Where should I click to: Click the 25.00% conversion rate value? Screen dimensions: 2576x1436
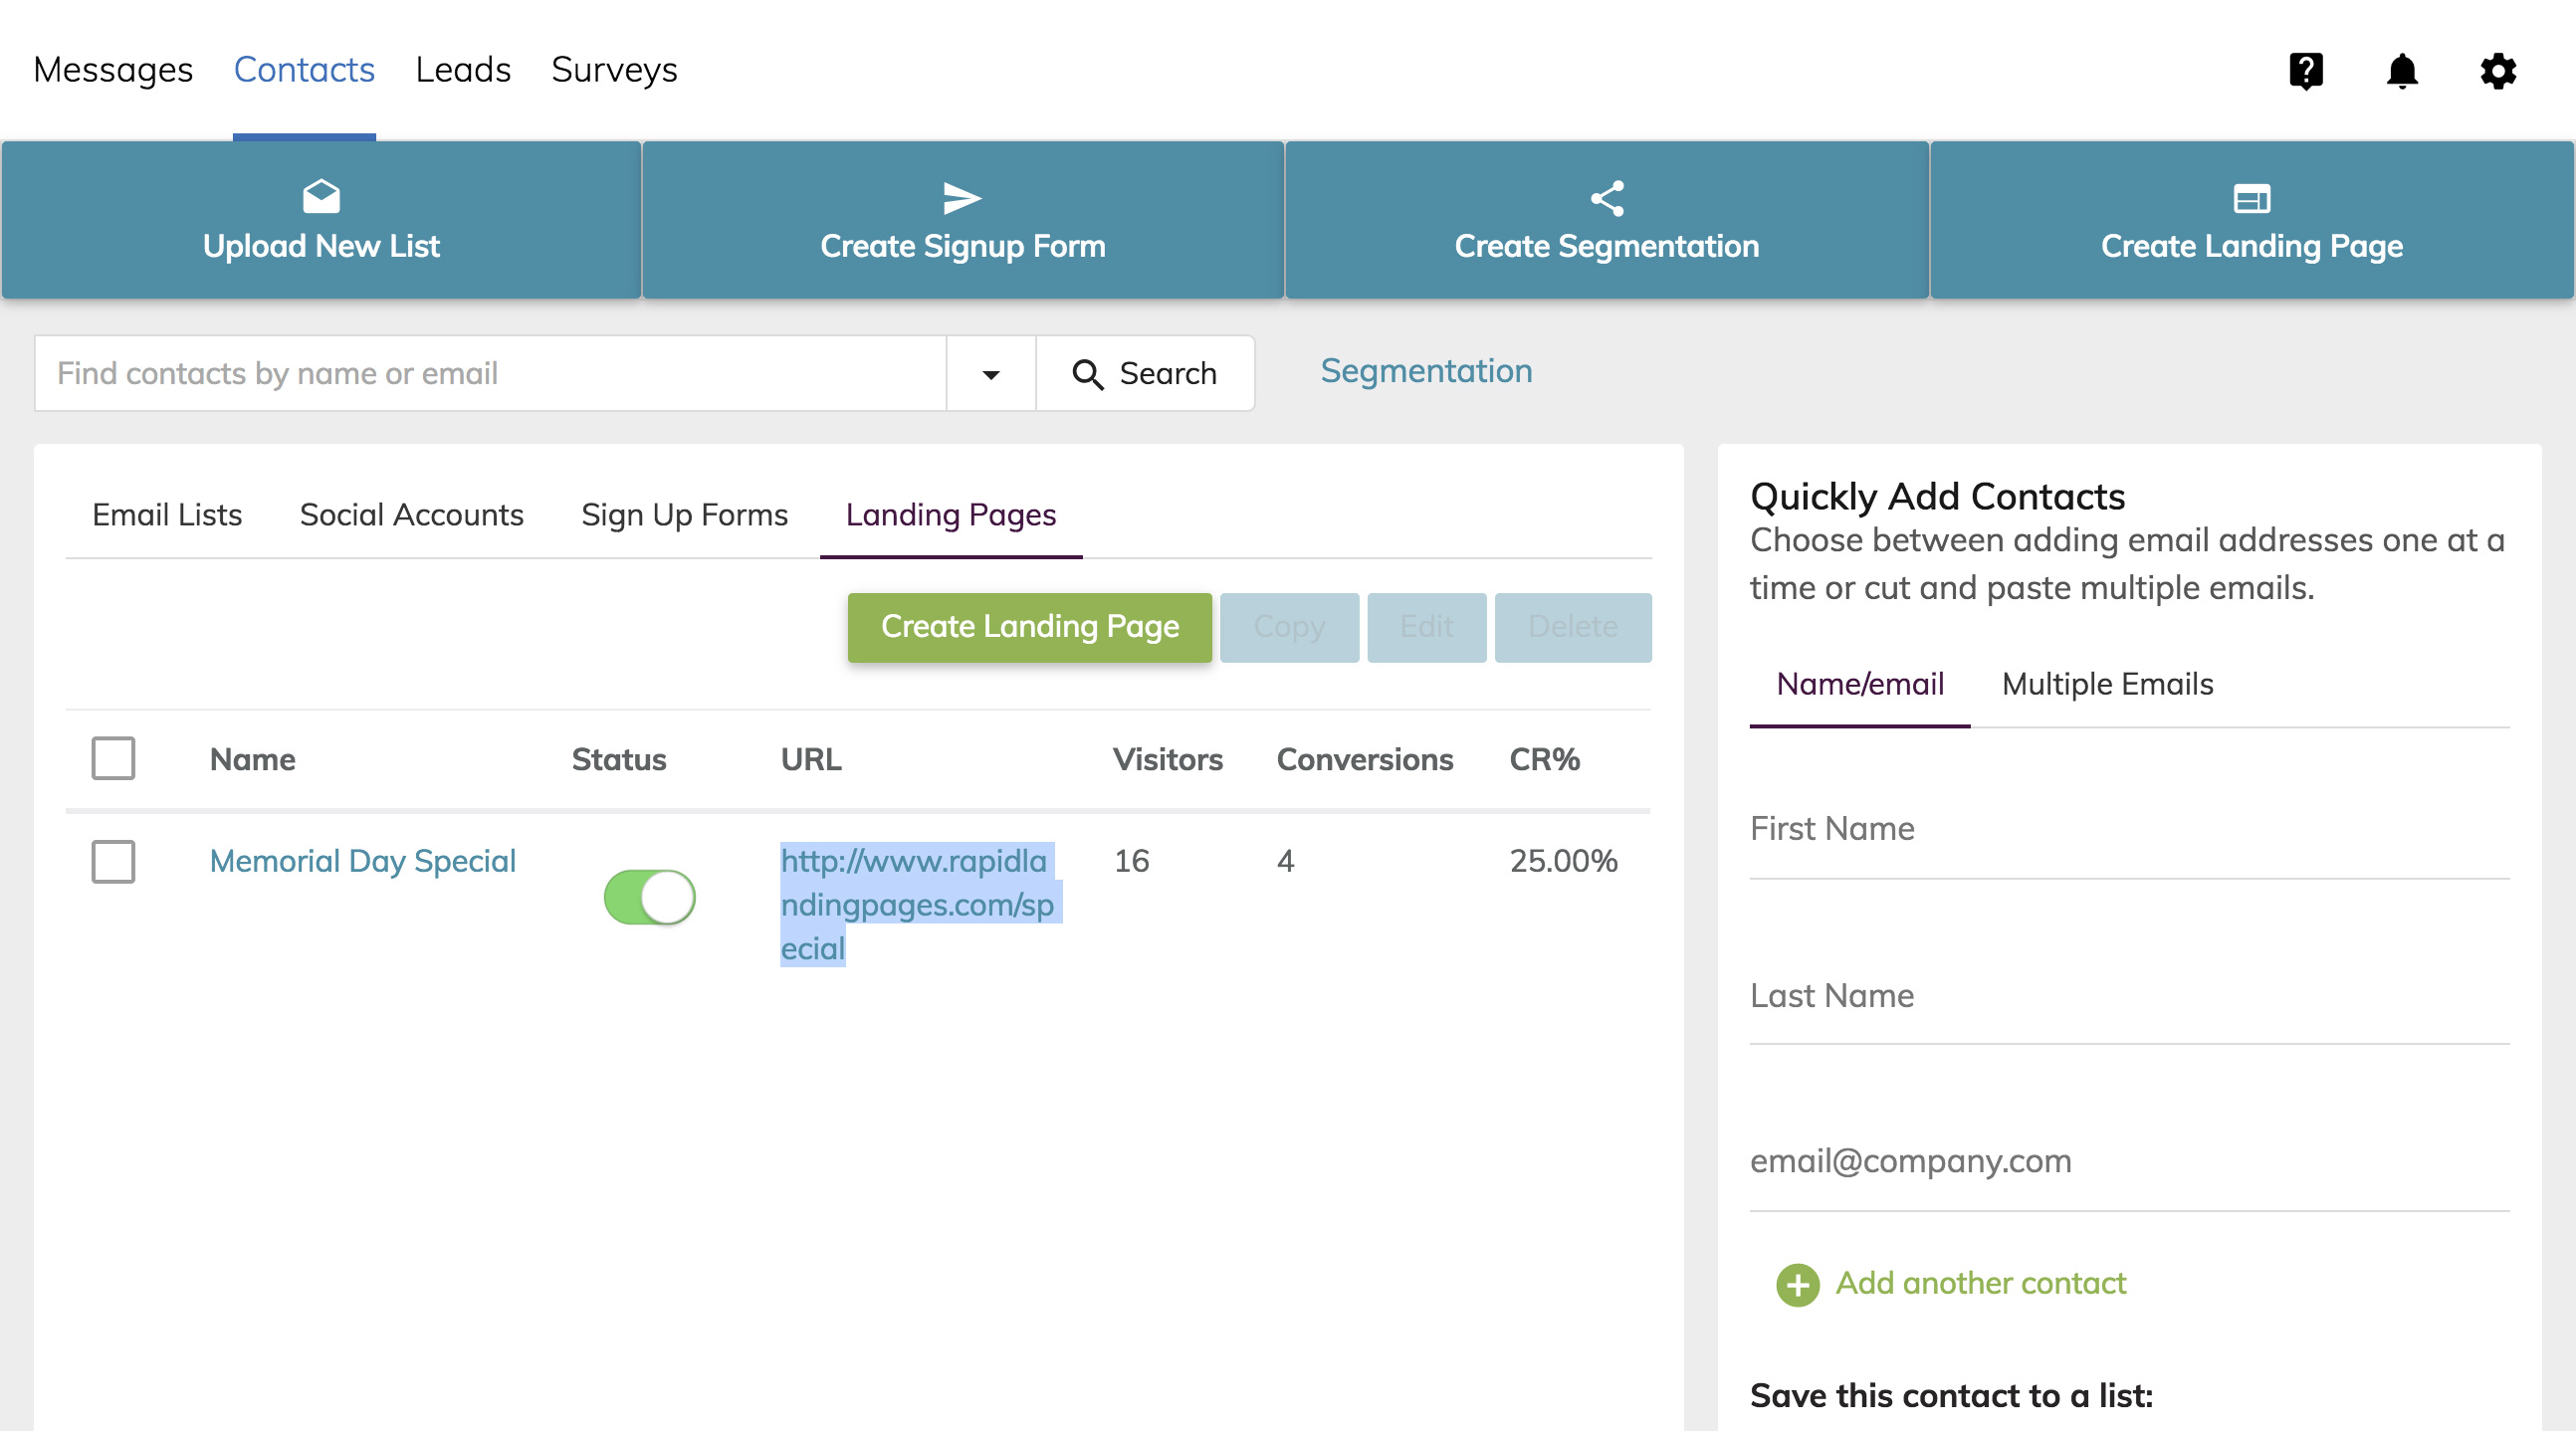coord(1563,861)
